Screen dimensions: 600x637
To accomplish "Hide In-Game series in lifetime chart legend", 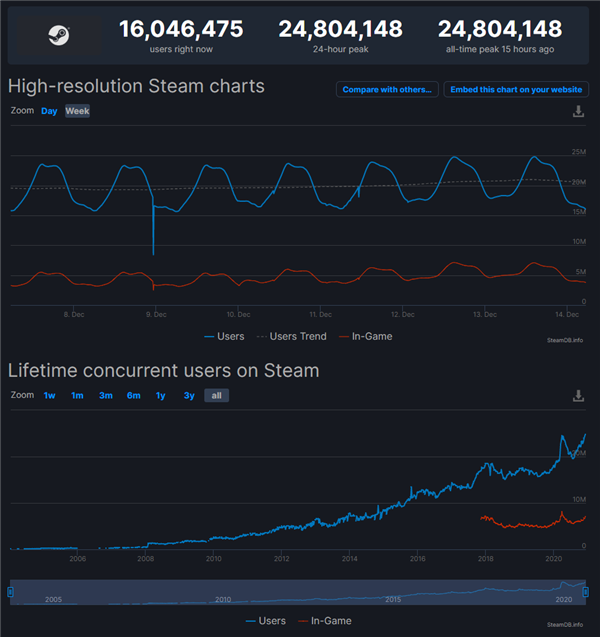I will pyautogui.click(x=325, y=621).
